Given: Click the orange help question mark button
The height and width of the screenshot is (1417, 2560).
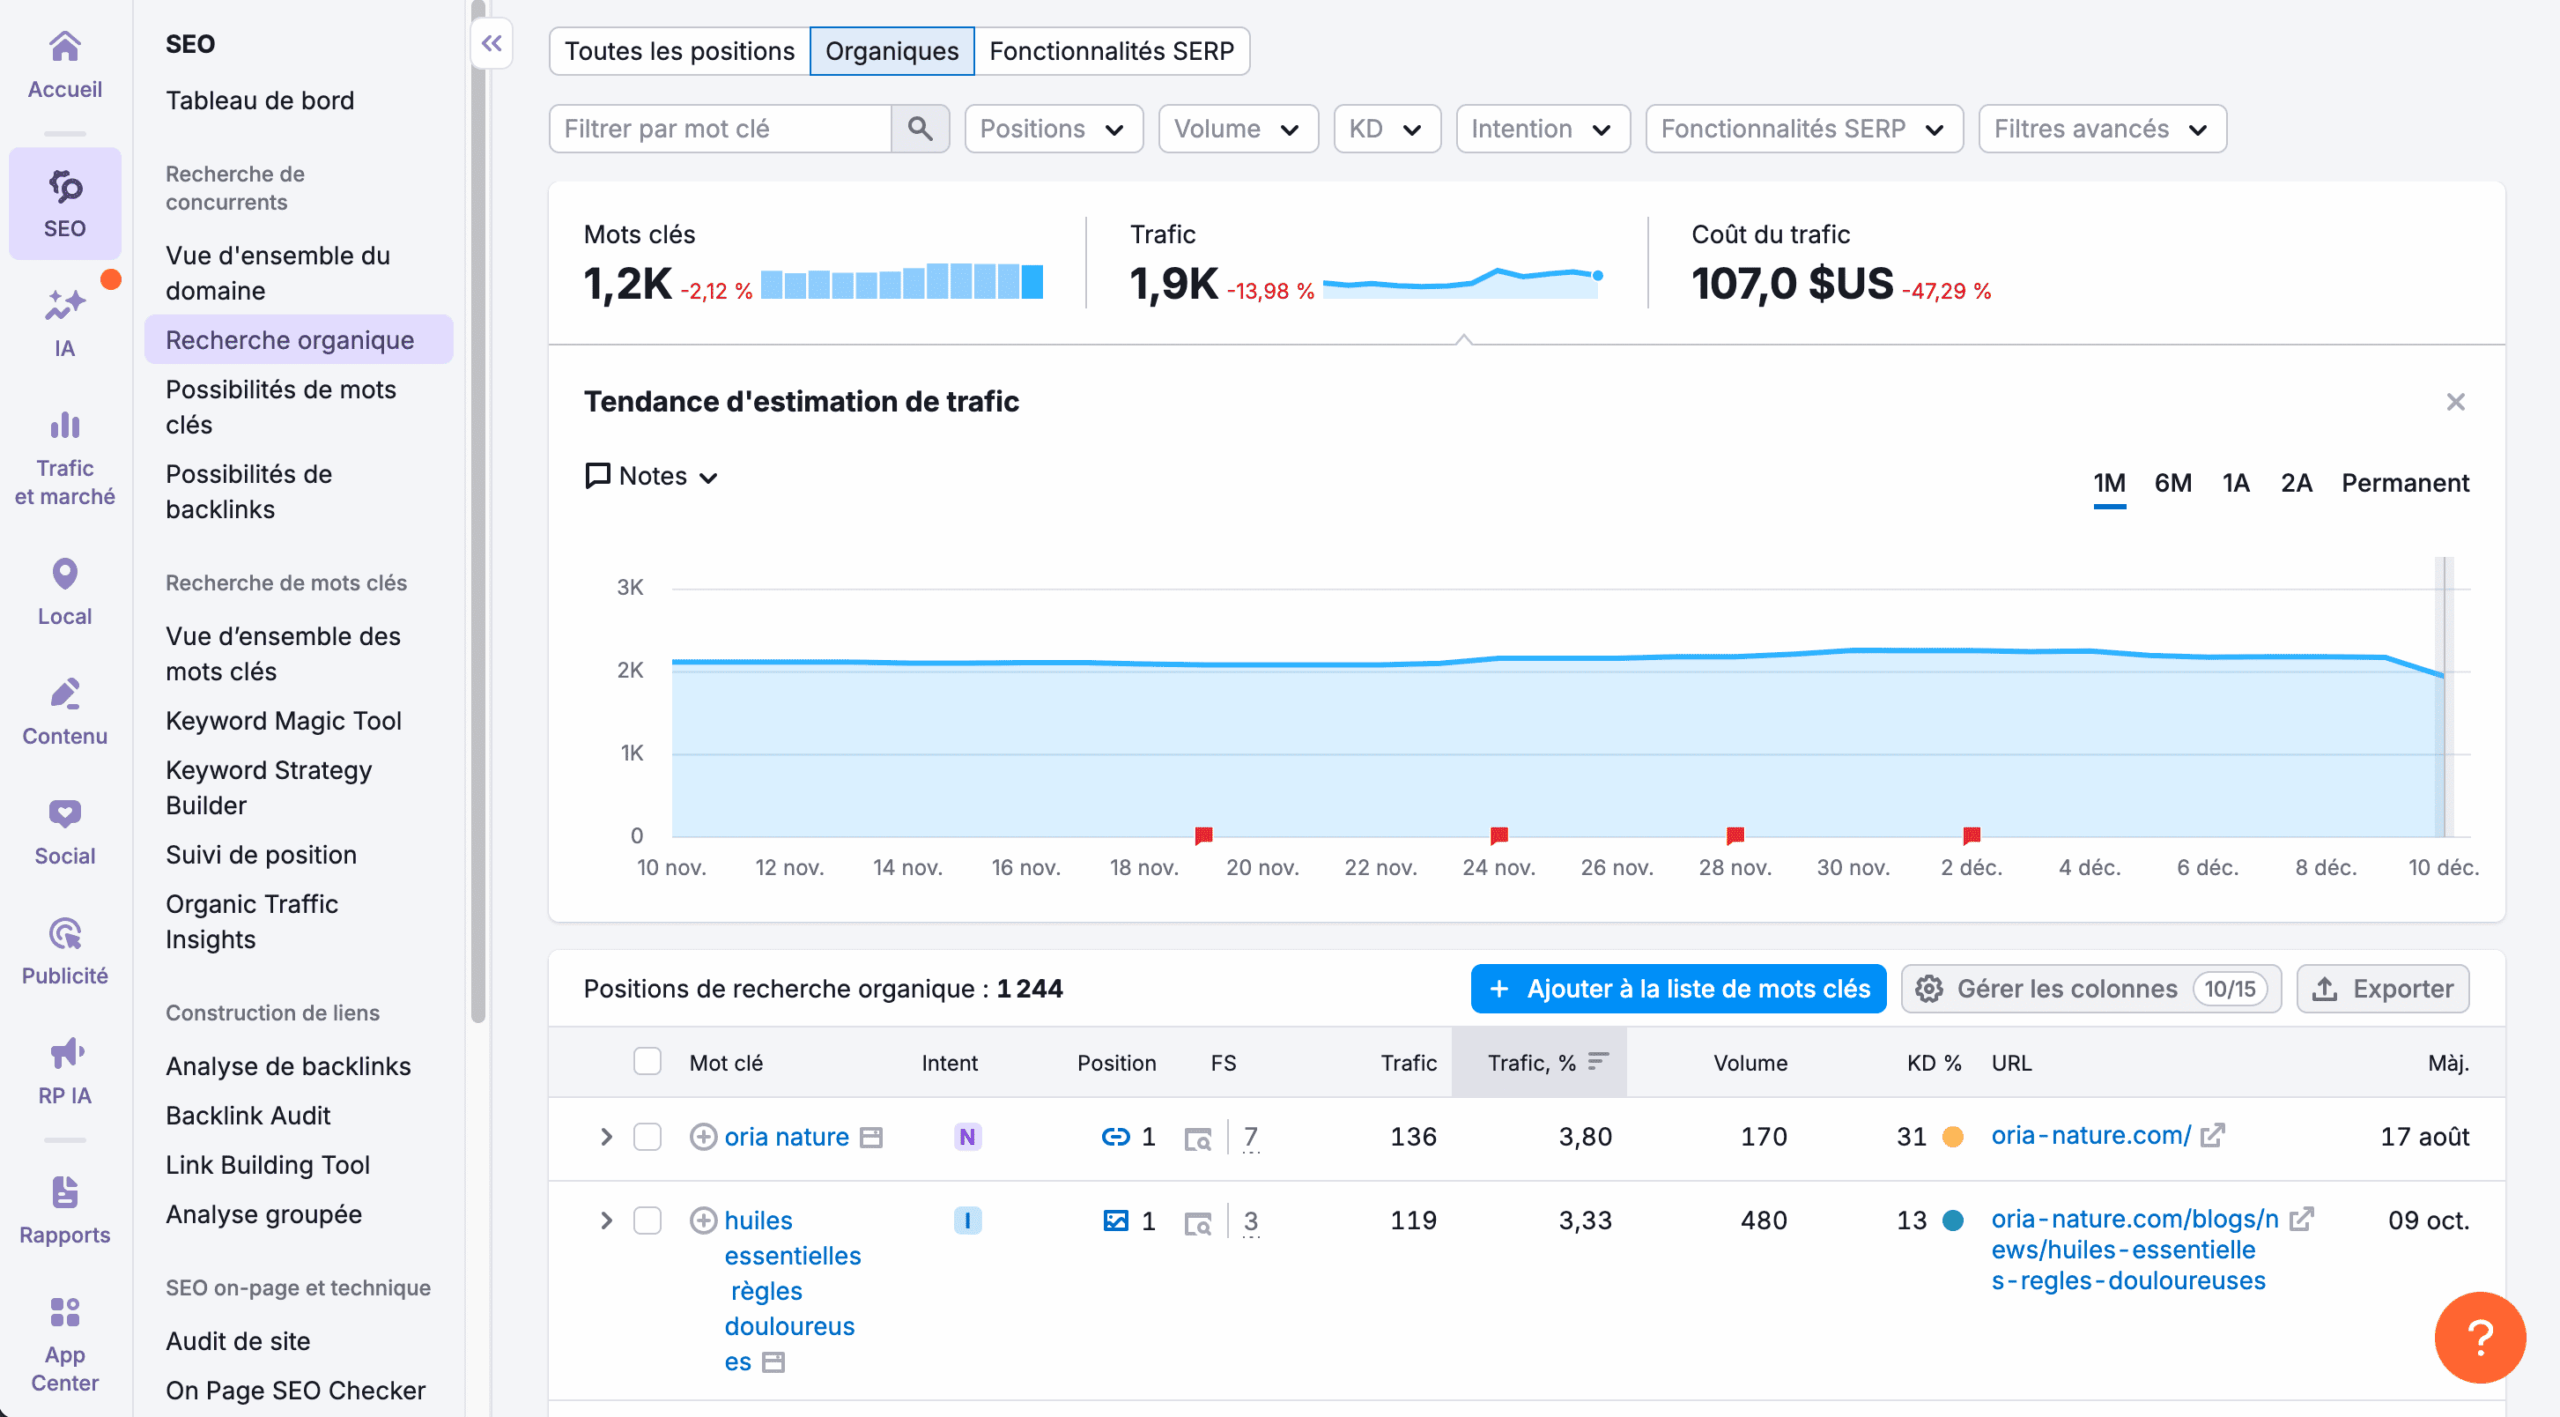Looking at the screenshot, I should (x=2479, y=1337).
